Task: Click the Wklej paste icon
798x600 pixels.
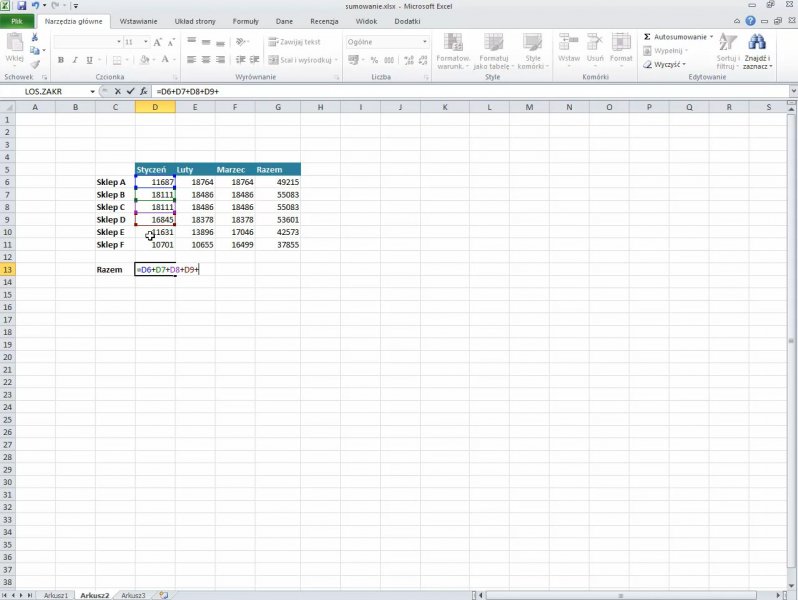Action: pos(14,48)
